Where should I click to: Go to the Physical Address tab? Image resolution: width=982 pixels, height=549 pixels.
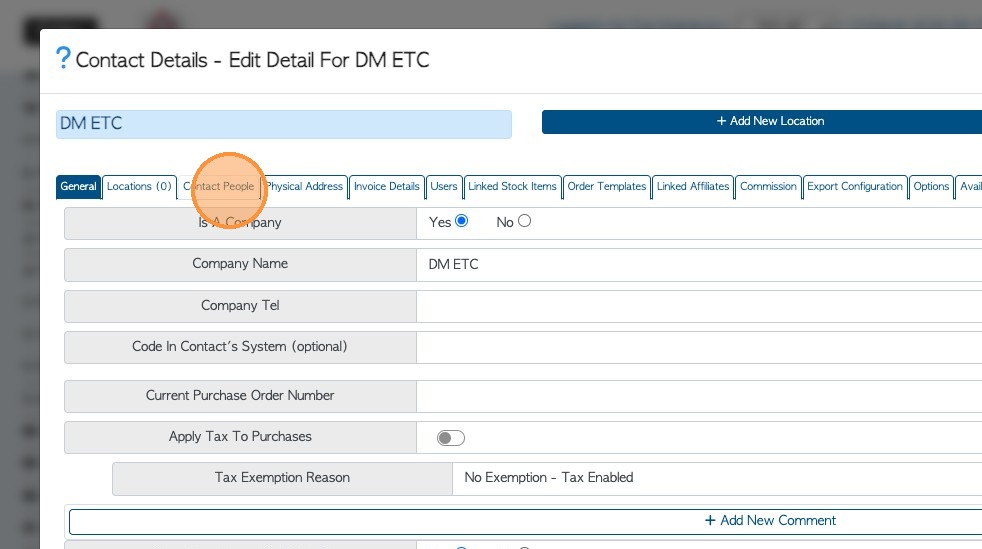[305, 187]
